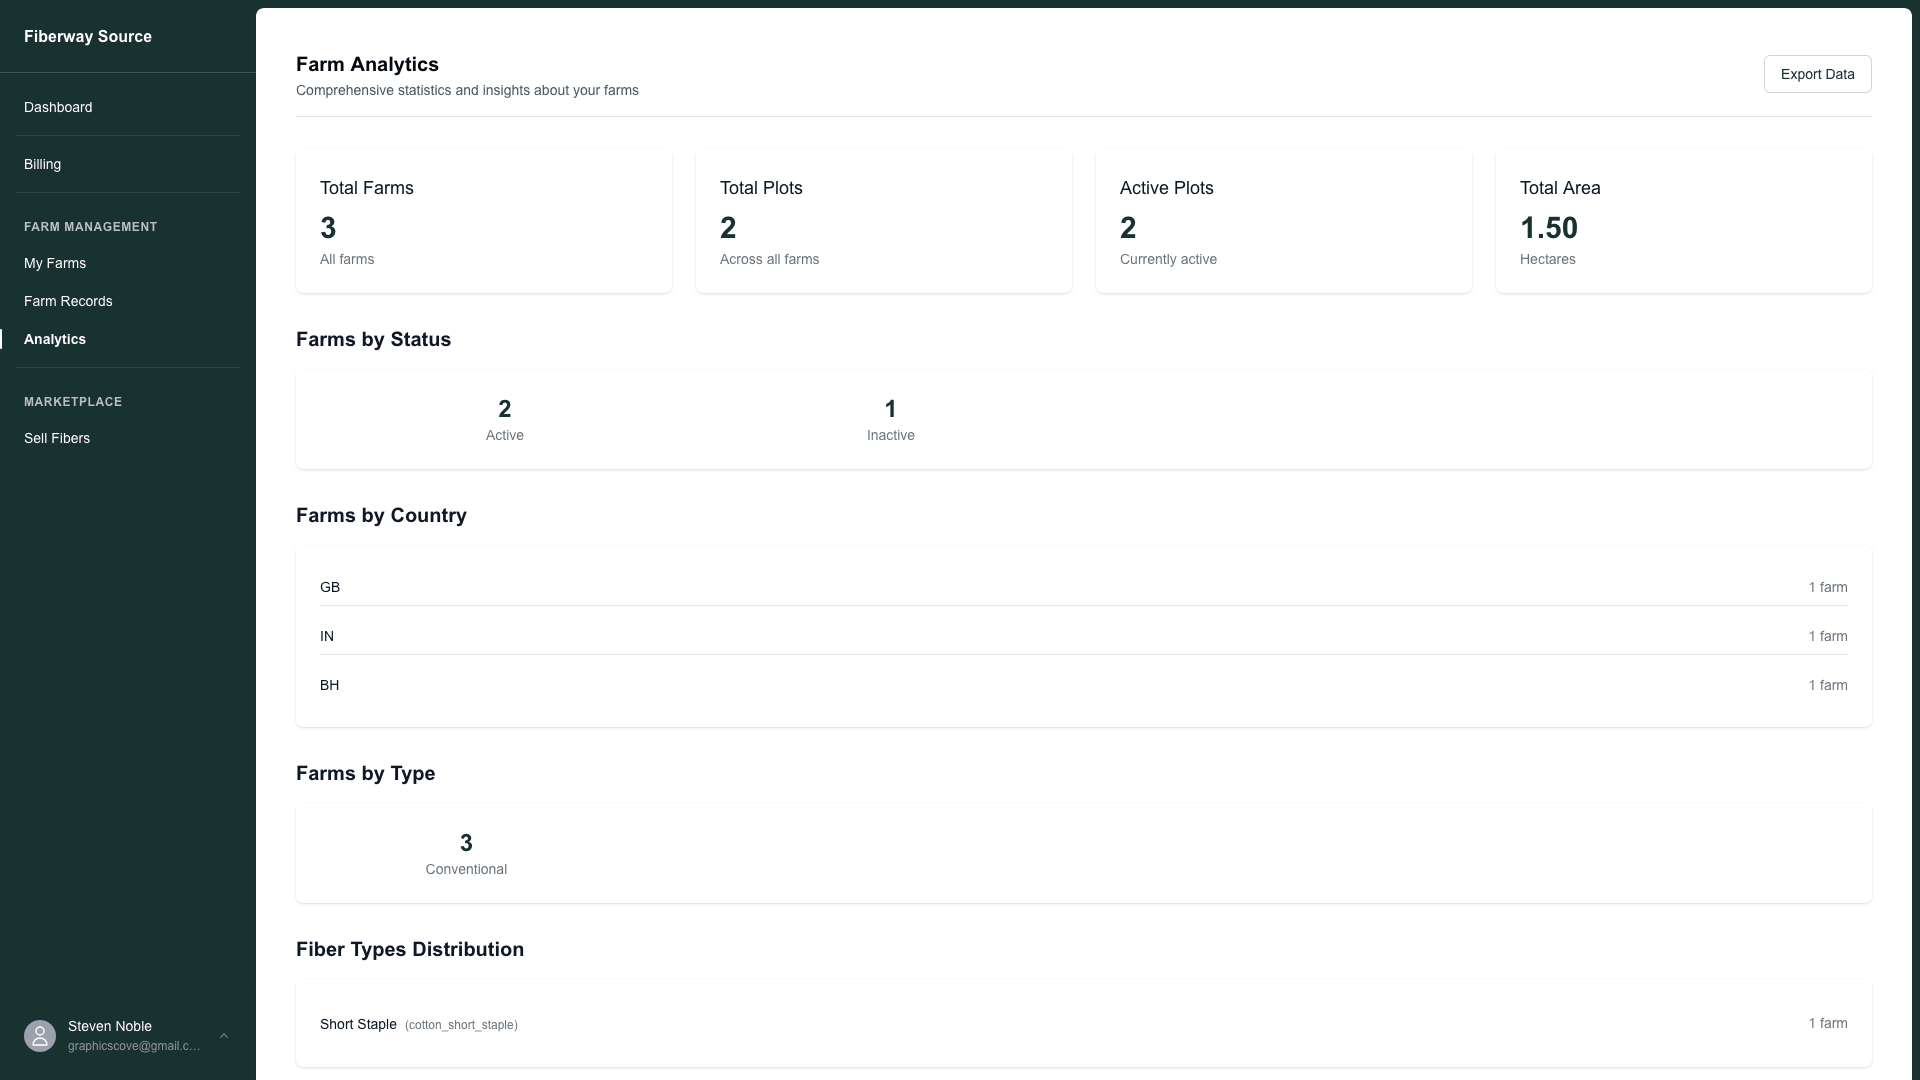Click the Fiberway Source brand title
The height and width of the screenshot is (1080, 1920).
click(x=88, y=36)
